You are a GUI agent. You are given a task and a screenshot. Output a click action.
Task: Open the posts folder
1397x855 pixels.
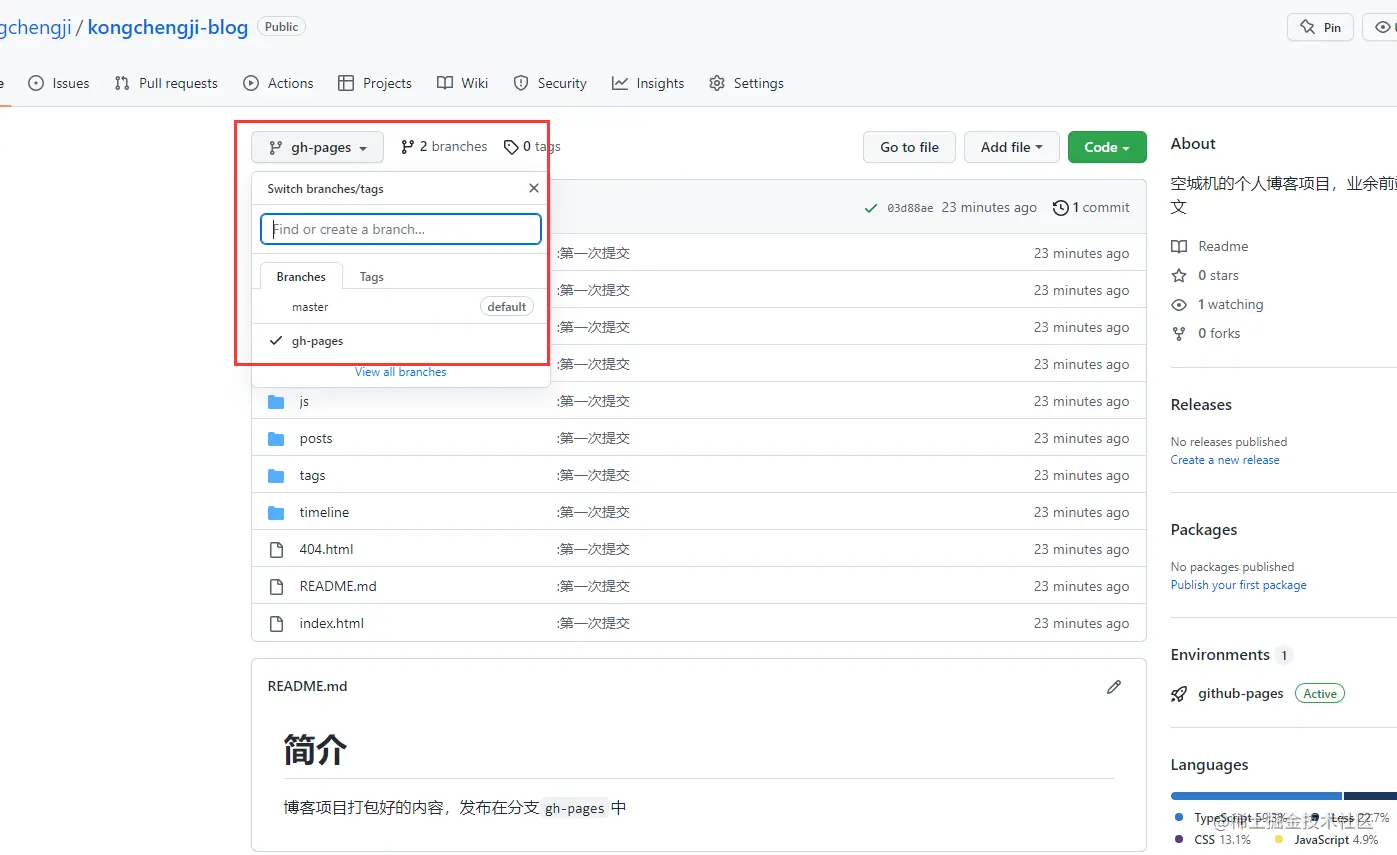(x=316, y=438)
